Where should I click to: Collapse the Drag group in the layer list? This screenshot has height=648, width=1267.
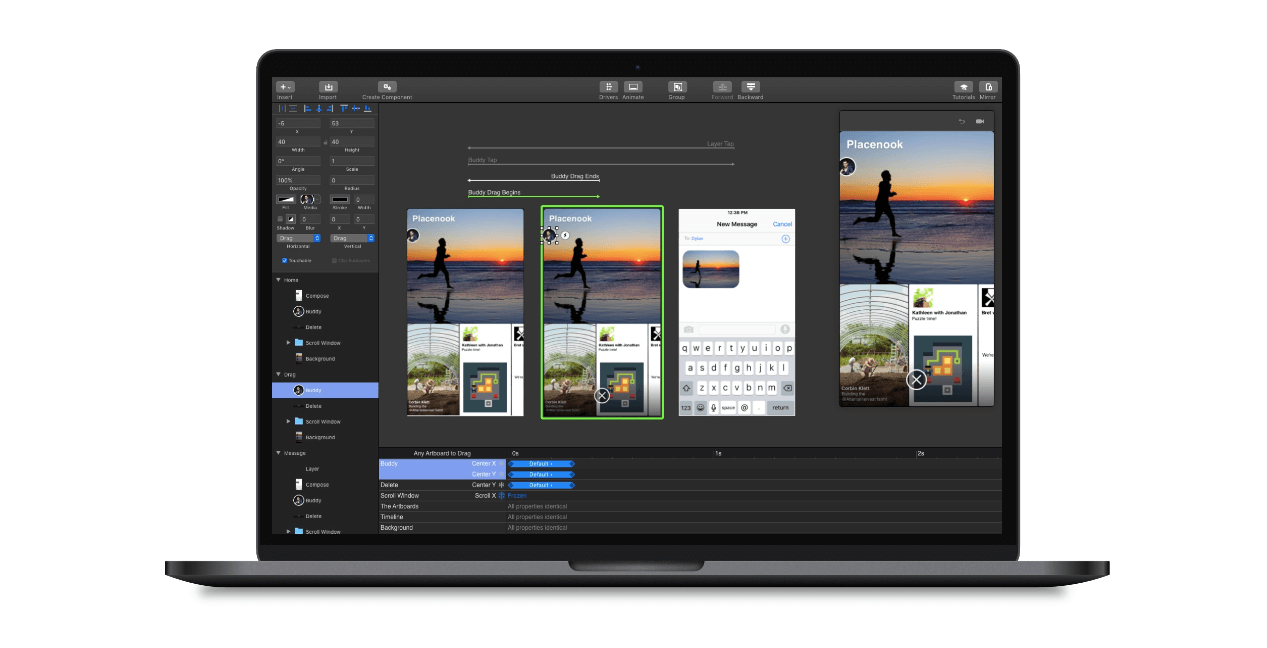coord(279,374)
